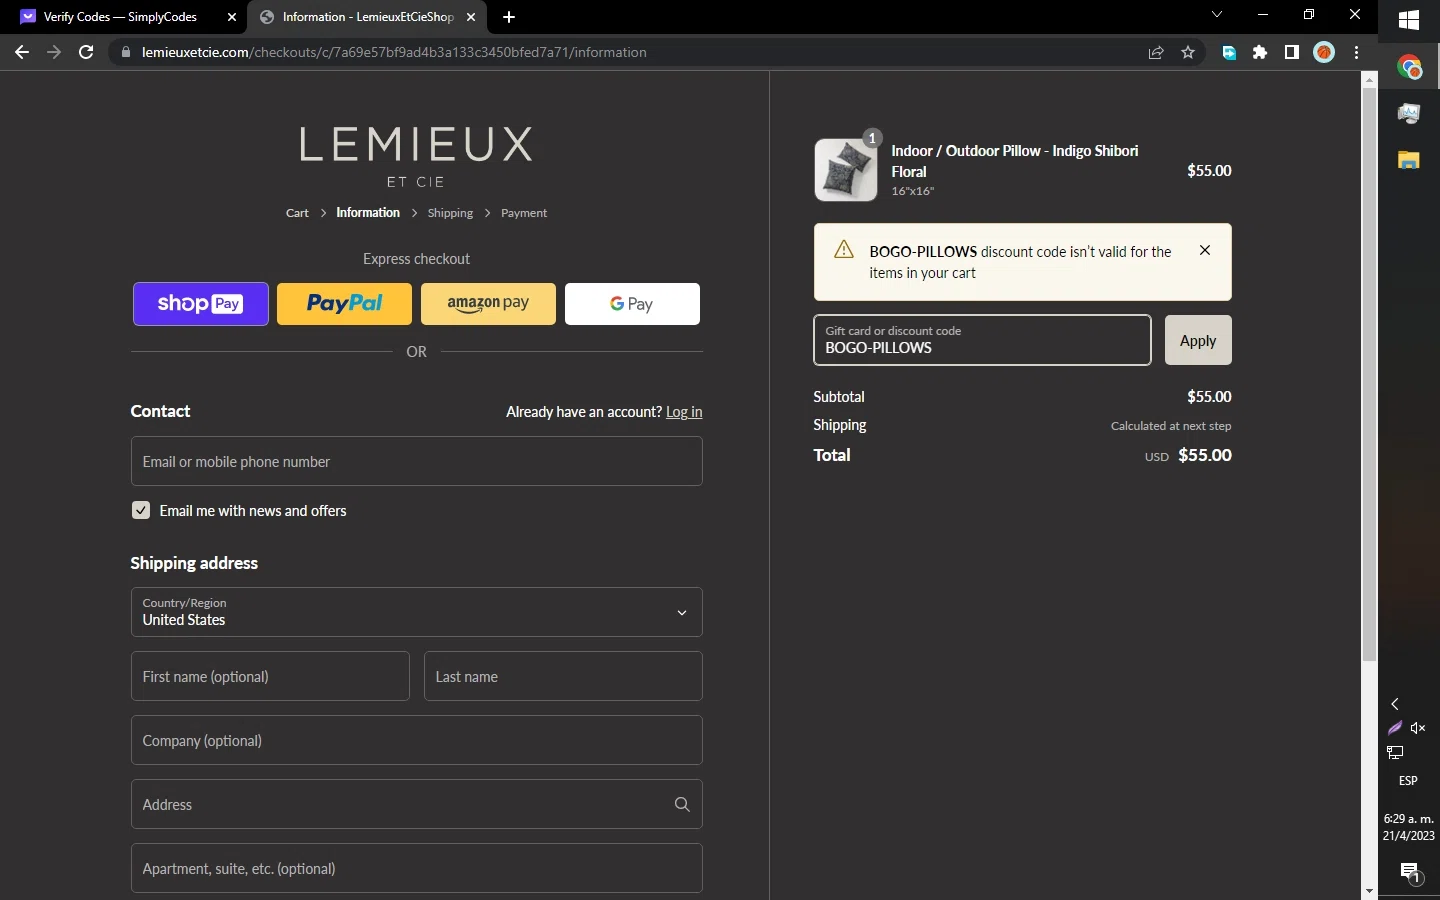Open the notification center icon
The width and height of the screenshot is (1440, 900).
click(1410, 873)
